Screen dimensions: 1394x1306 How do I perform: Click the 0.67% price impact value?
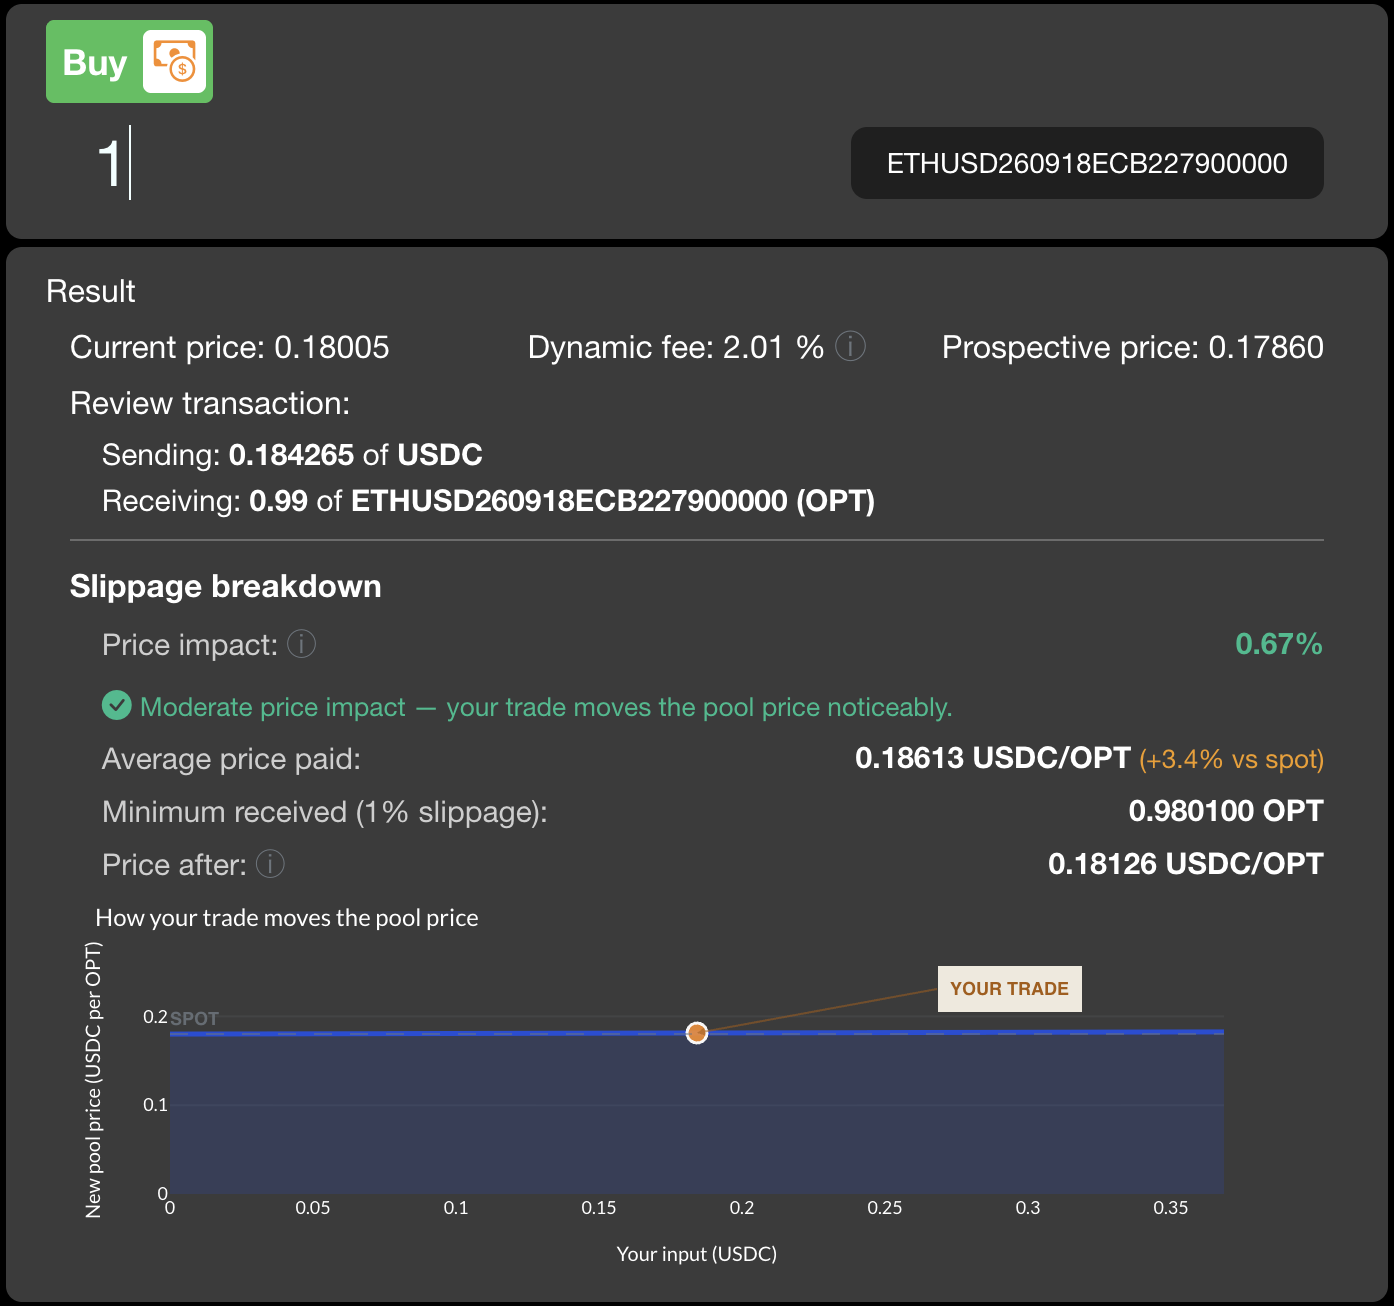[1279, 644]
